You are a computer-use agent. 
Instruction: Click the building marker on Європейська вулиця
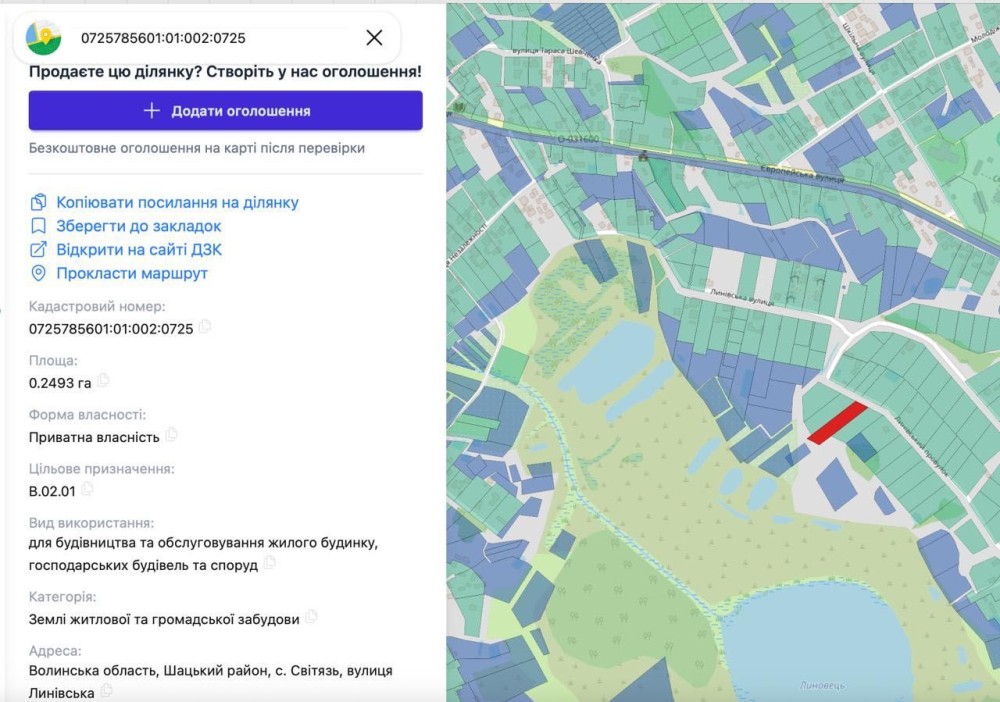[x=643, y=156]
